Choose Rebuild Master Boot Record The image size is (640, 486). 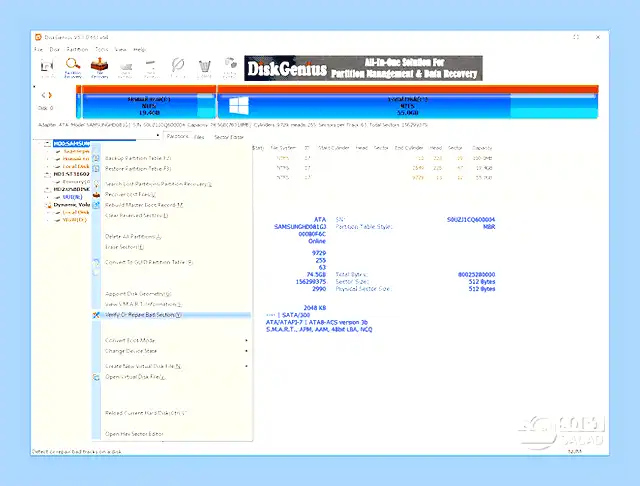(171, 205)
